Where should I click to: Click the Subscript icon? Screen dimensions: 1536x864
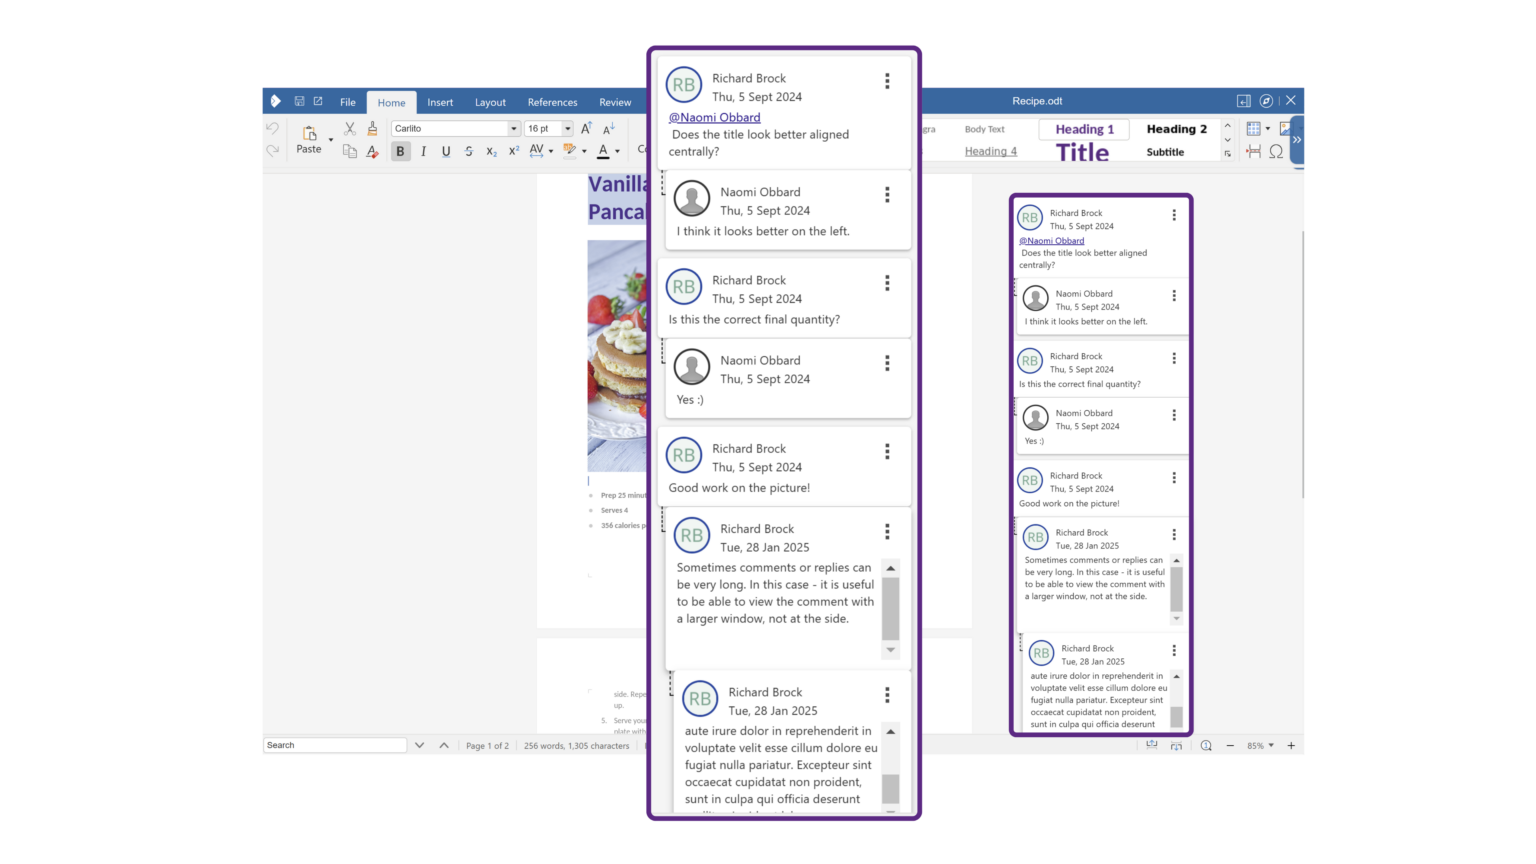point(491,152)
